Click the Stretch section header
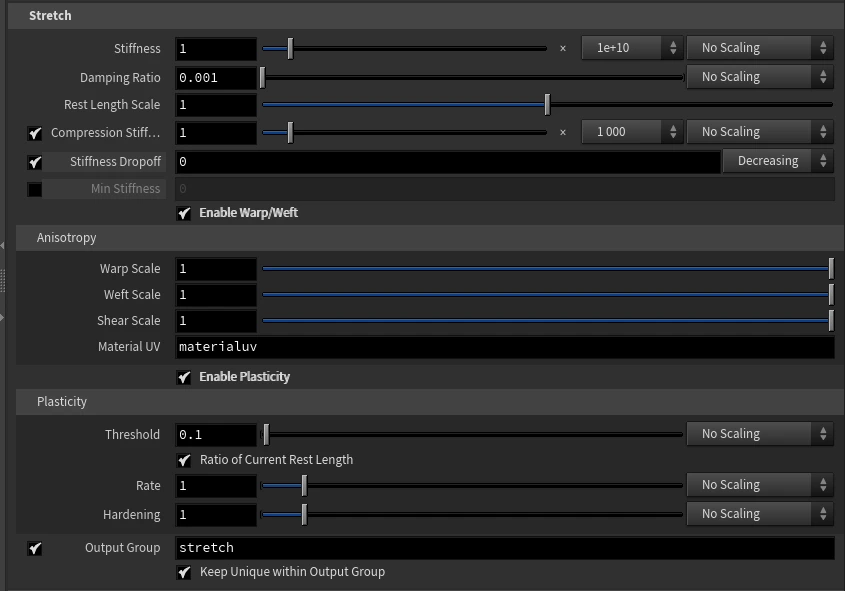This screenshot has height=591, width=845. (426, 16)
